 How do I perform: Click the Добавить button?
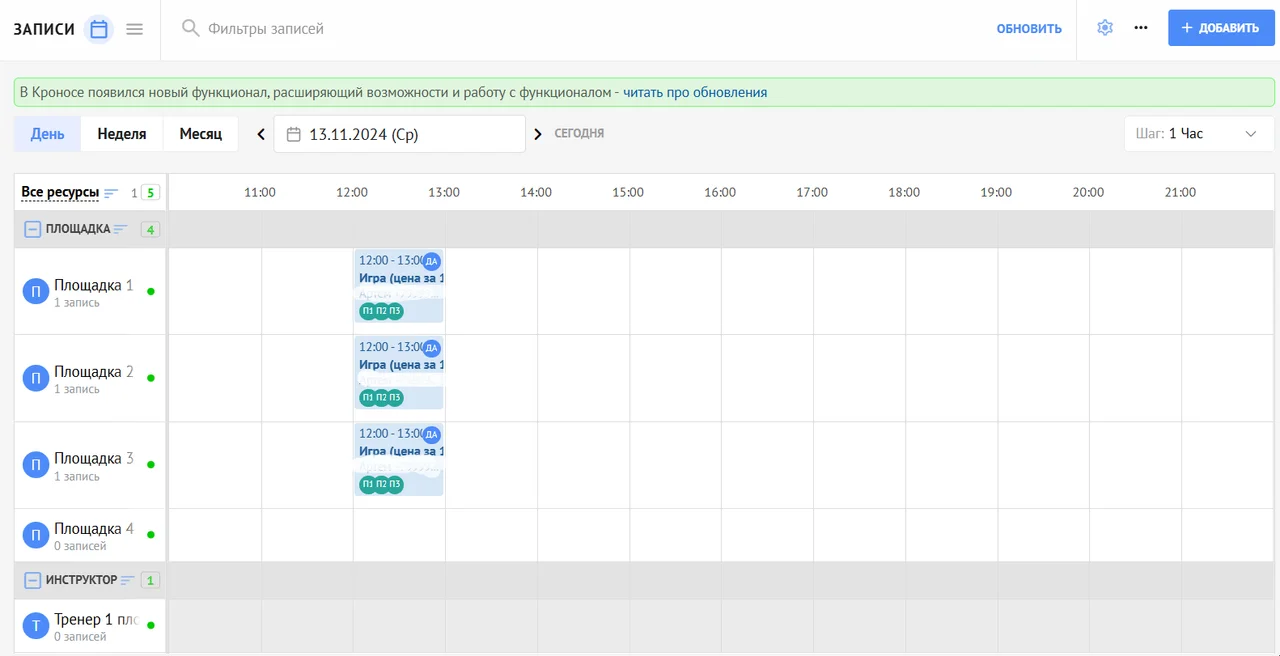tap(1220, 28)
